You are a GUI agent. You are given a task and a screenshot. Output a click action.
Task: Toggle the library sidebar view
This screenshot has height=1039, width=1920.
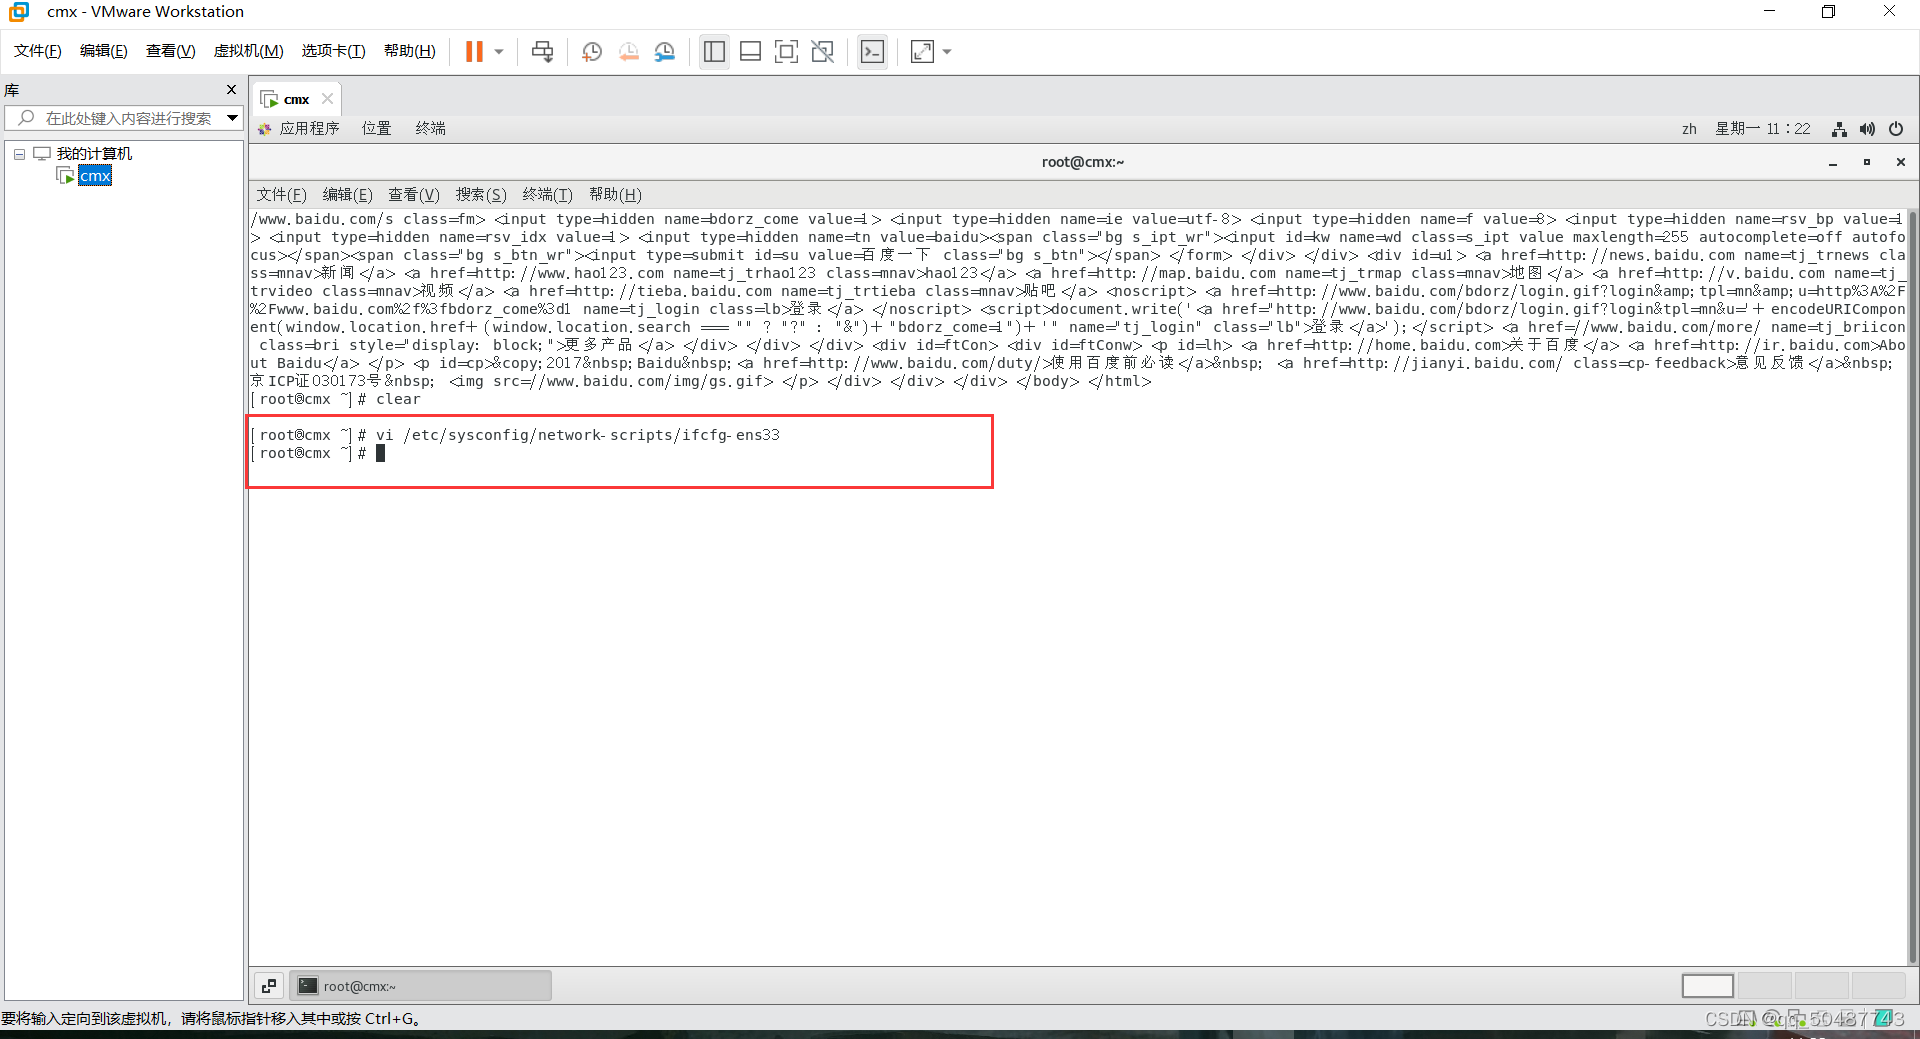pyautogui.click(x=714, y=52)
